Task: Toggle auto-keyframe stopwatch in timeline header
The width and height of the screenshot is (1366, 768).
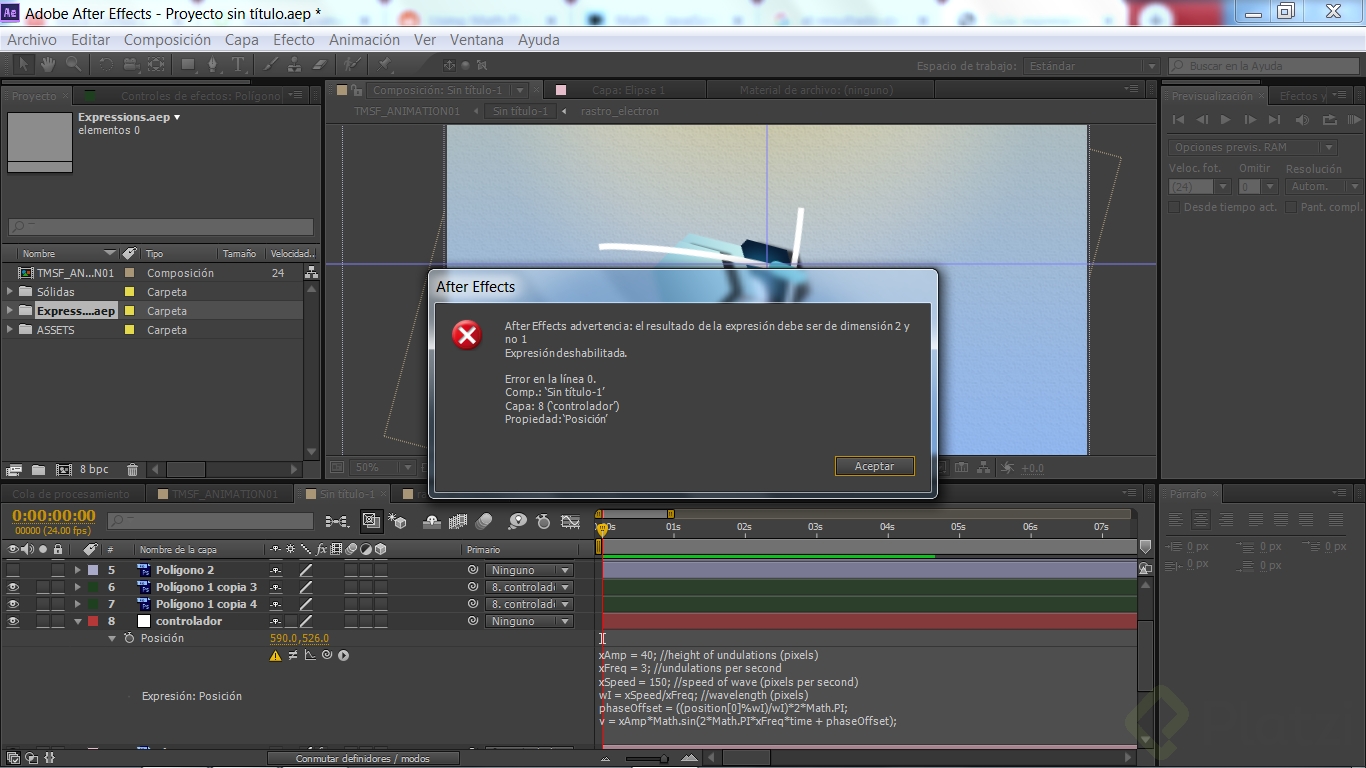Action: click(543, 521)
